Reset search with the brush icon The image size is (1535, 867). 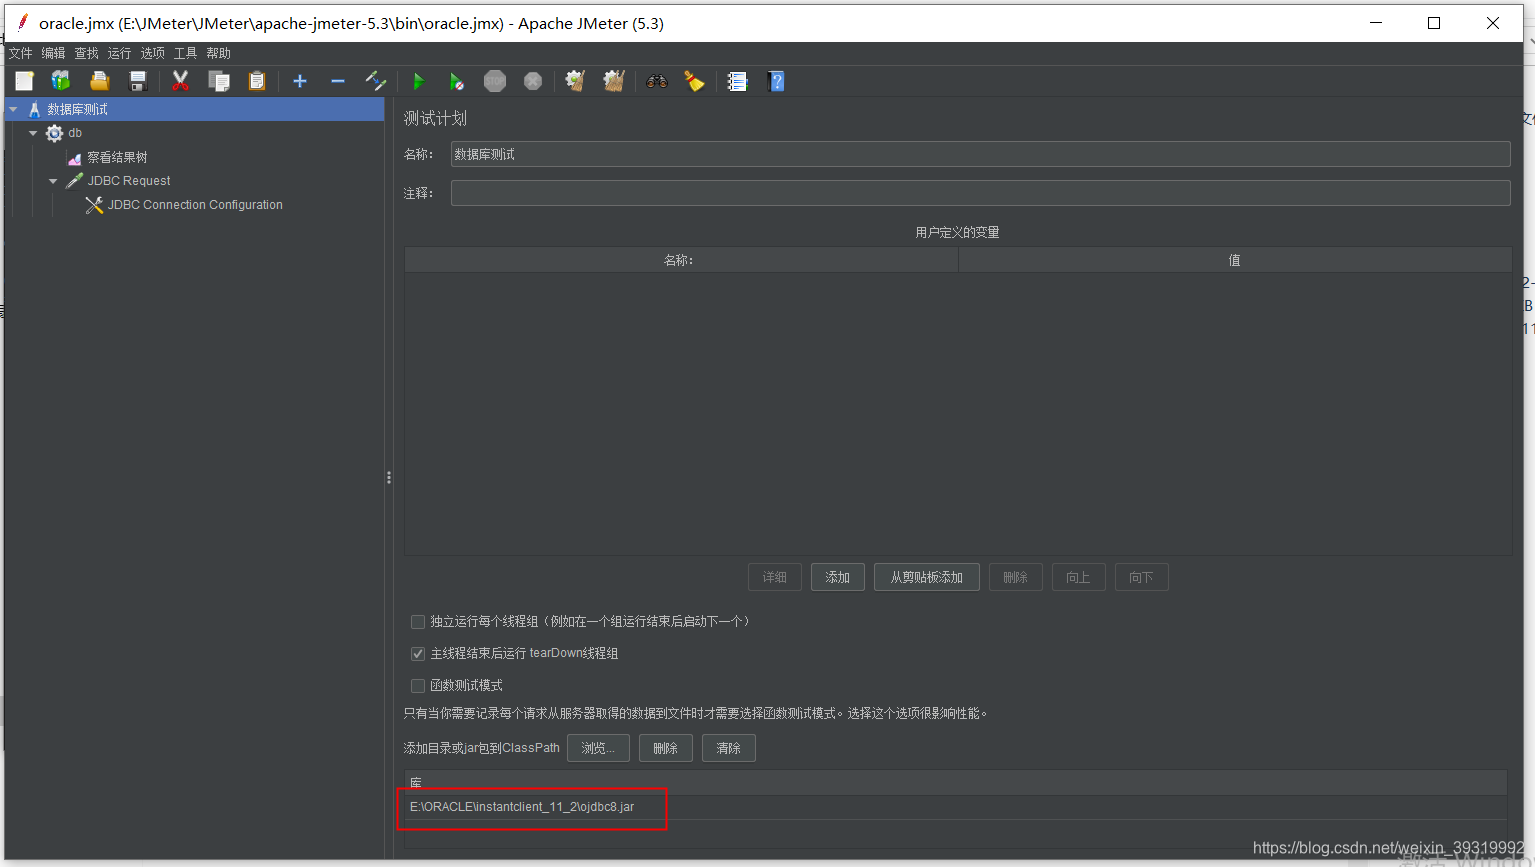point(694,81)
